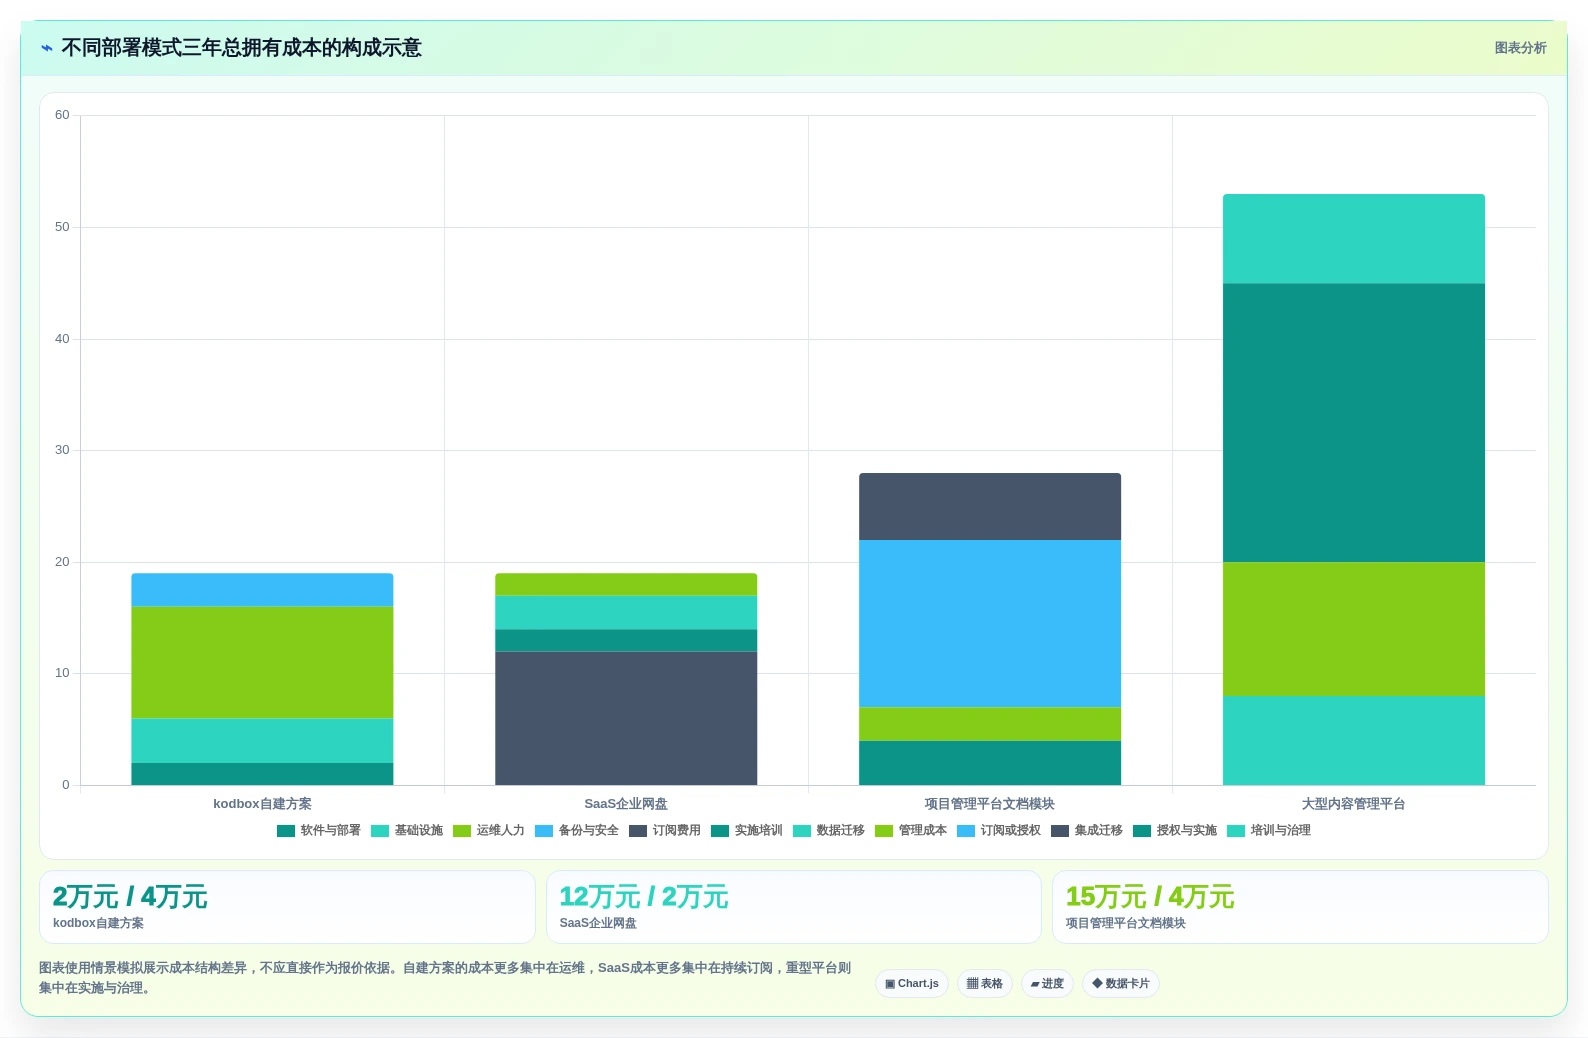
Task: Toggle the 运维人力 legend item
Action: coord(489,831)
